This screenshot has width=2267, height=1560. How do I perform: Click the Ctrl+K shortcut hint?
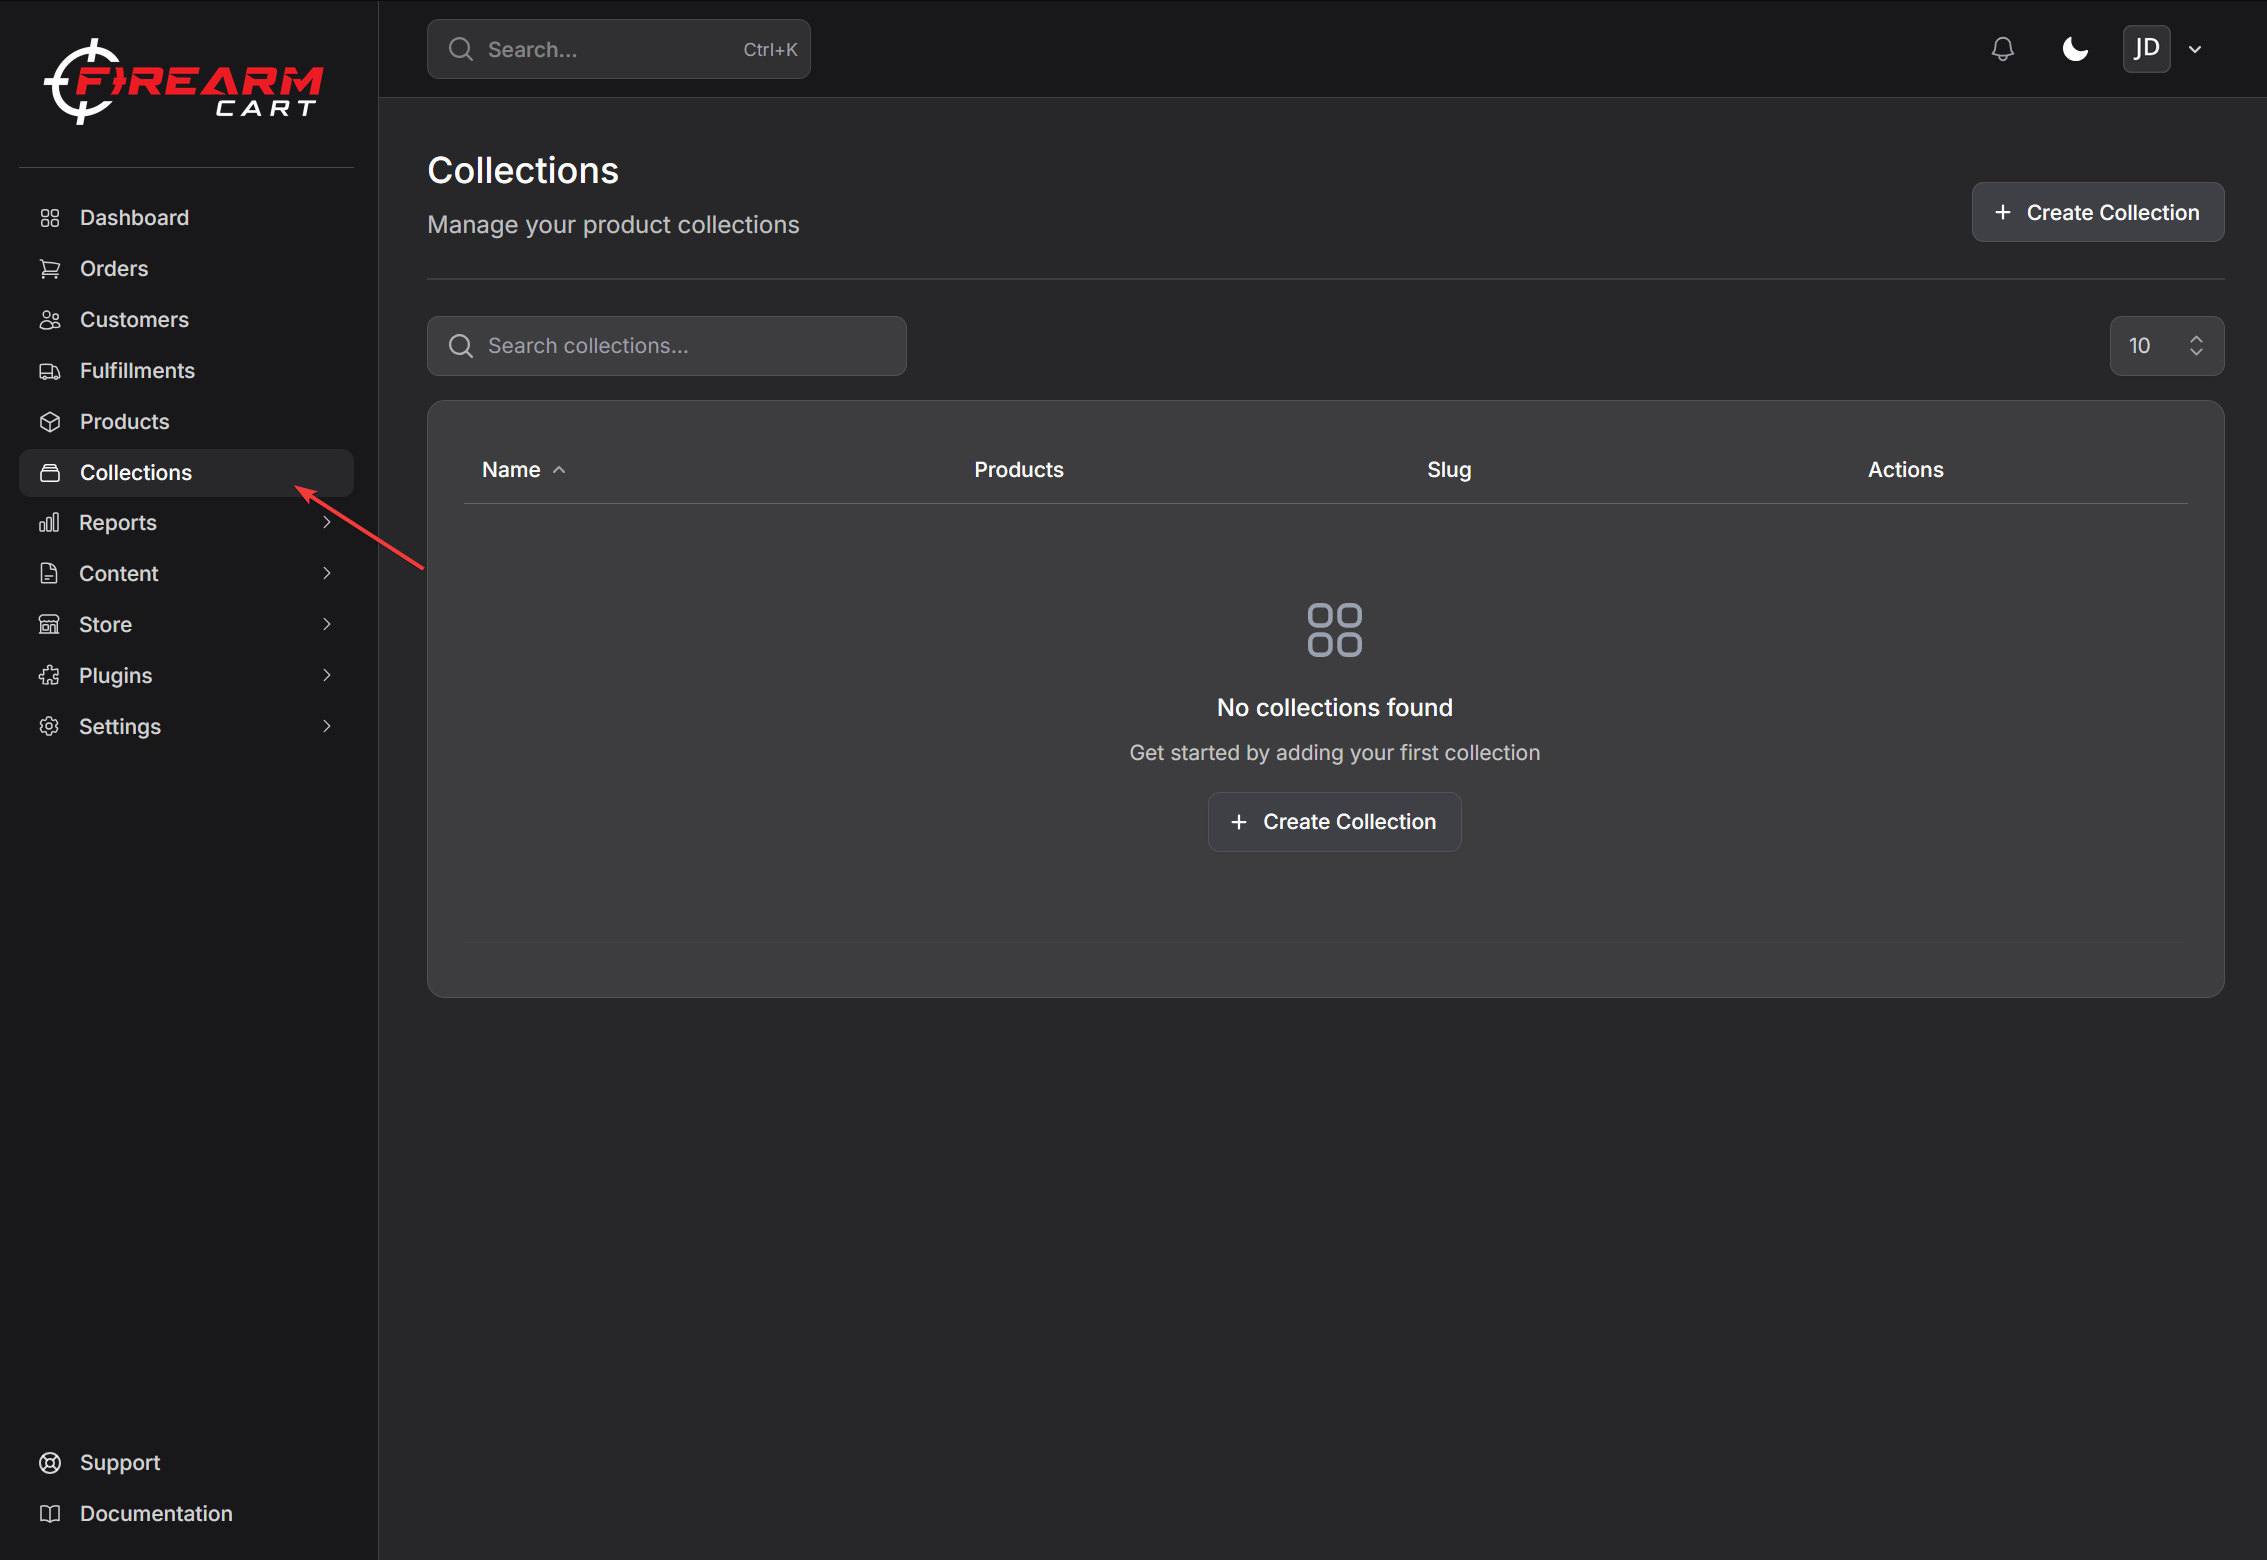[x=770, y=49]
